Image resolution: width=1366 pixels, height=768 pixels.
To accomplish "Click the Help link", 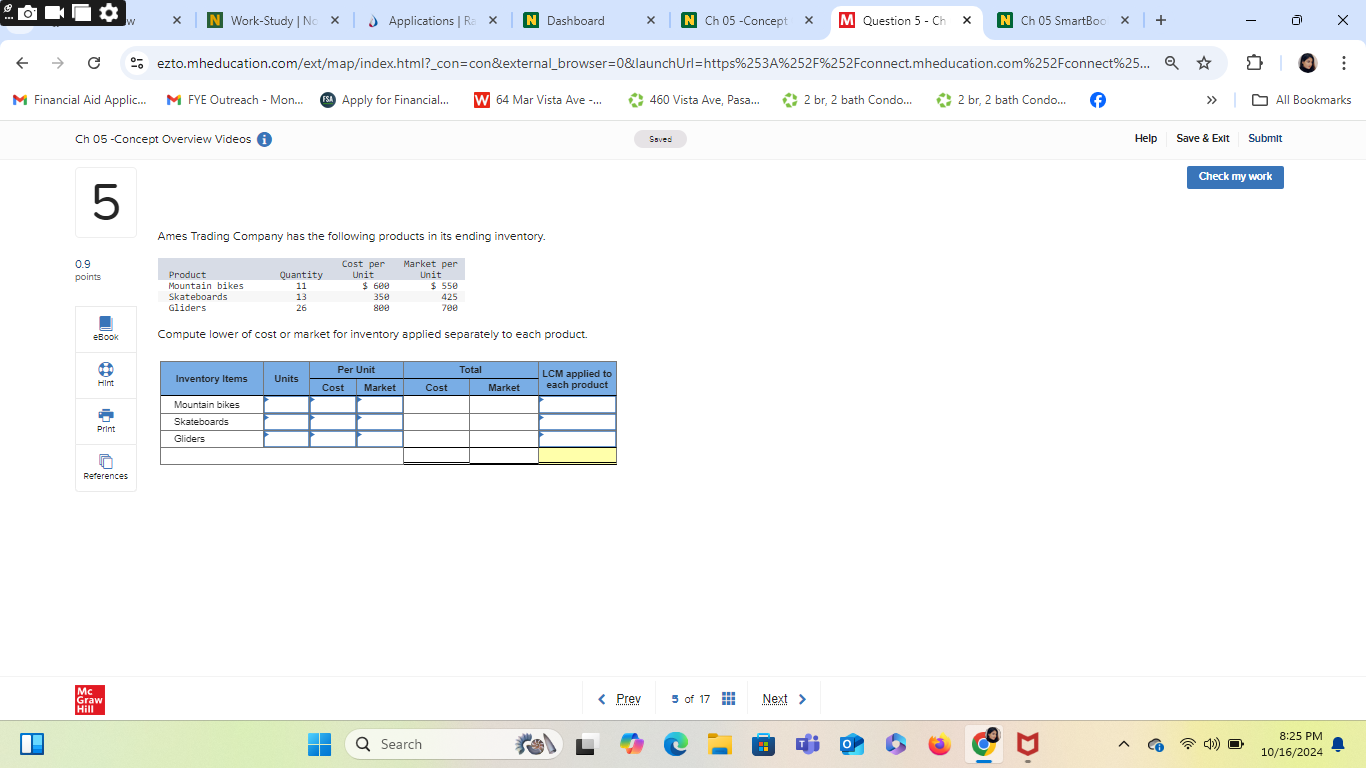I will pos(1146,138).
